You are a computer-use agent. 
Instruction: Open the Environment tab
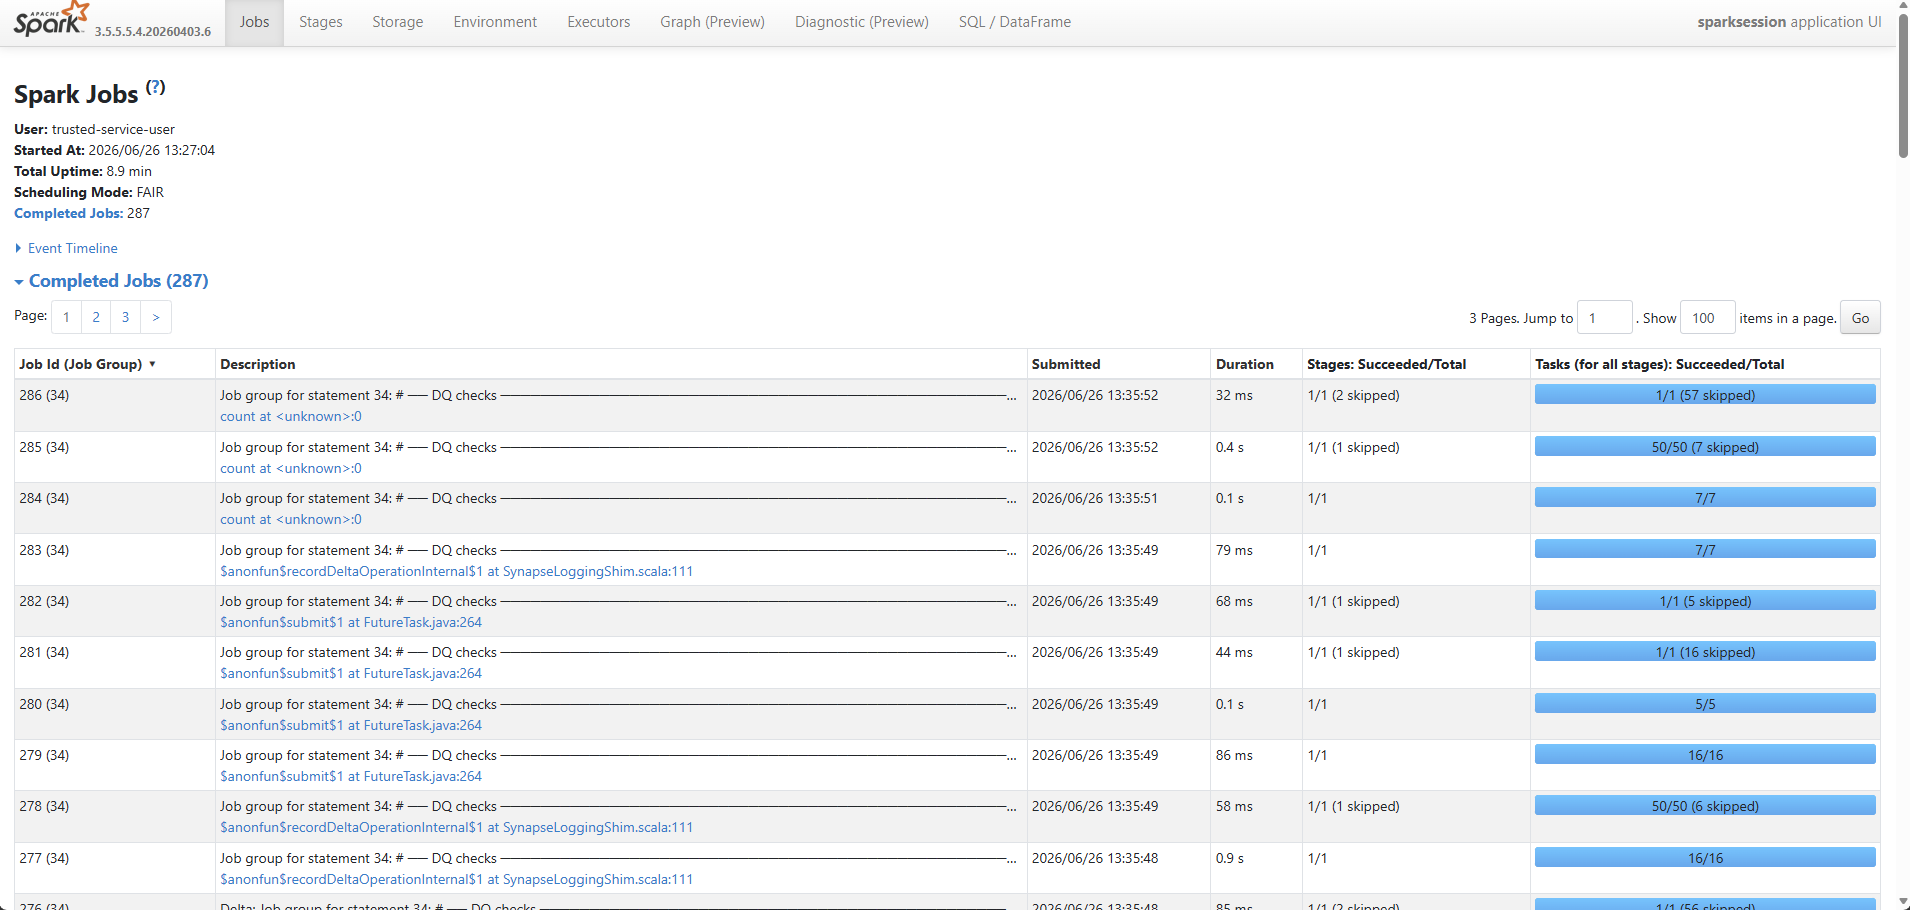pos(495,22)
